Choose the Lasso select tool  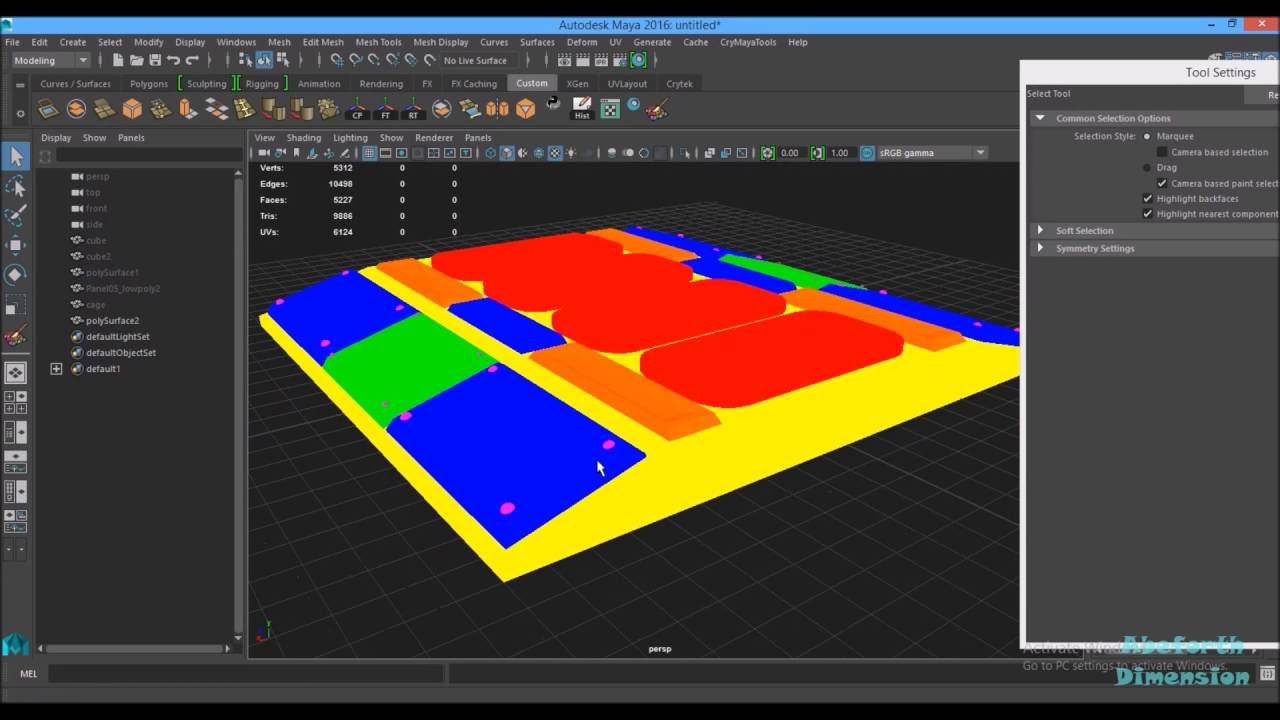tap(16, 186)
